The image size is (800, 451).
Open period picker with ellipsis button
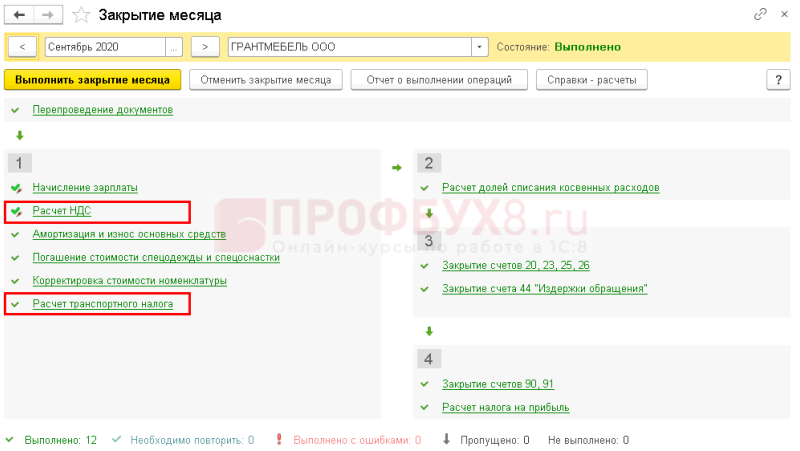point(173,47)
